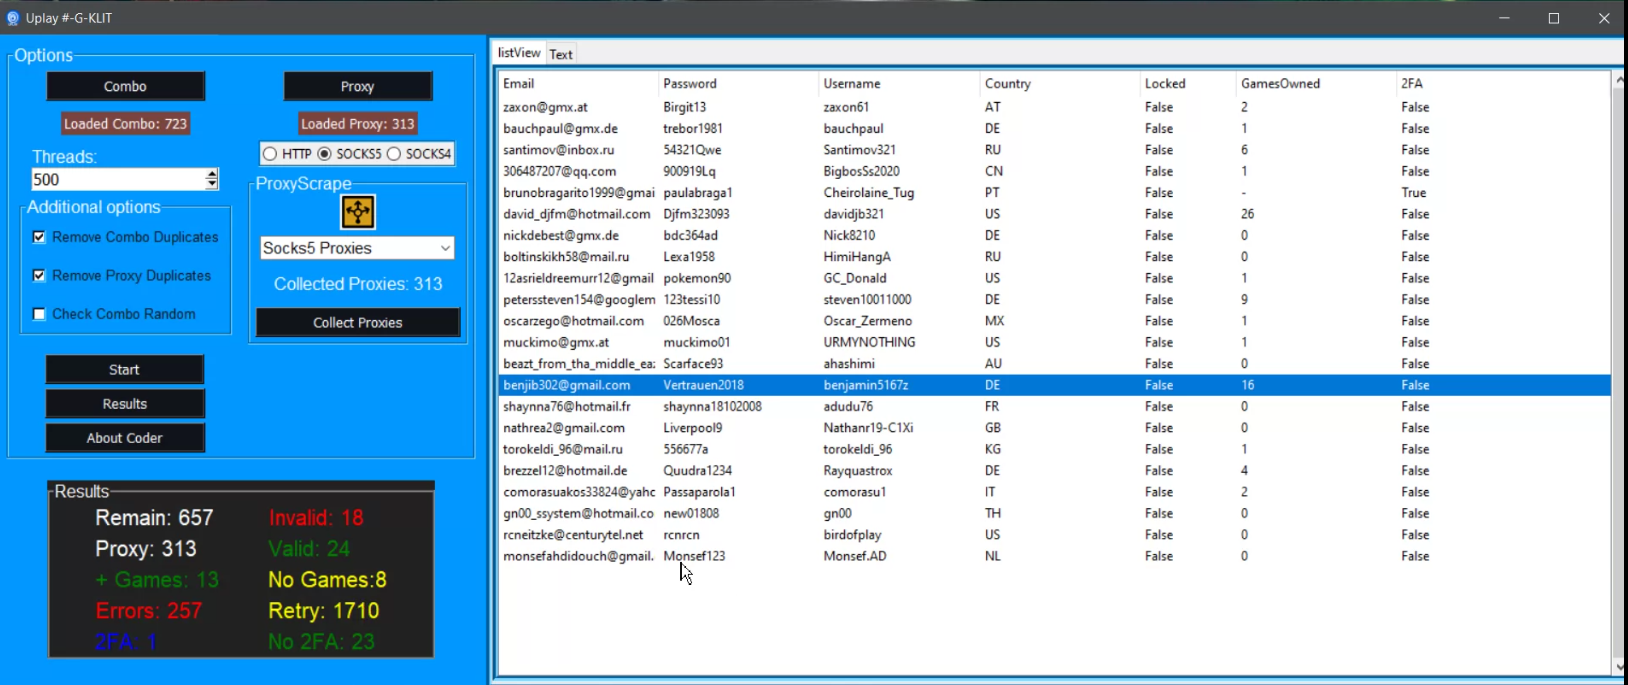Decrease Threads with the down stepper arrow

click(212, 185)
